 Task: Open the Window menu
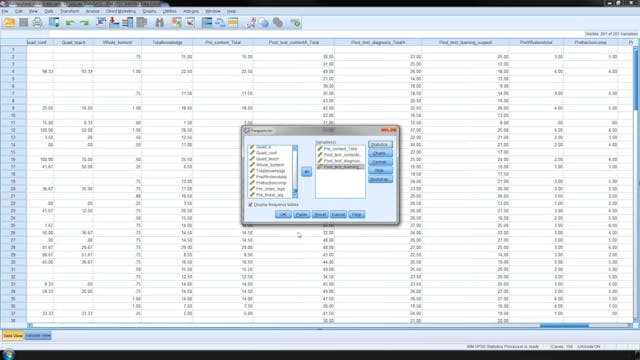coord(213,11)
